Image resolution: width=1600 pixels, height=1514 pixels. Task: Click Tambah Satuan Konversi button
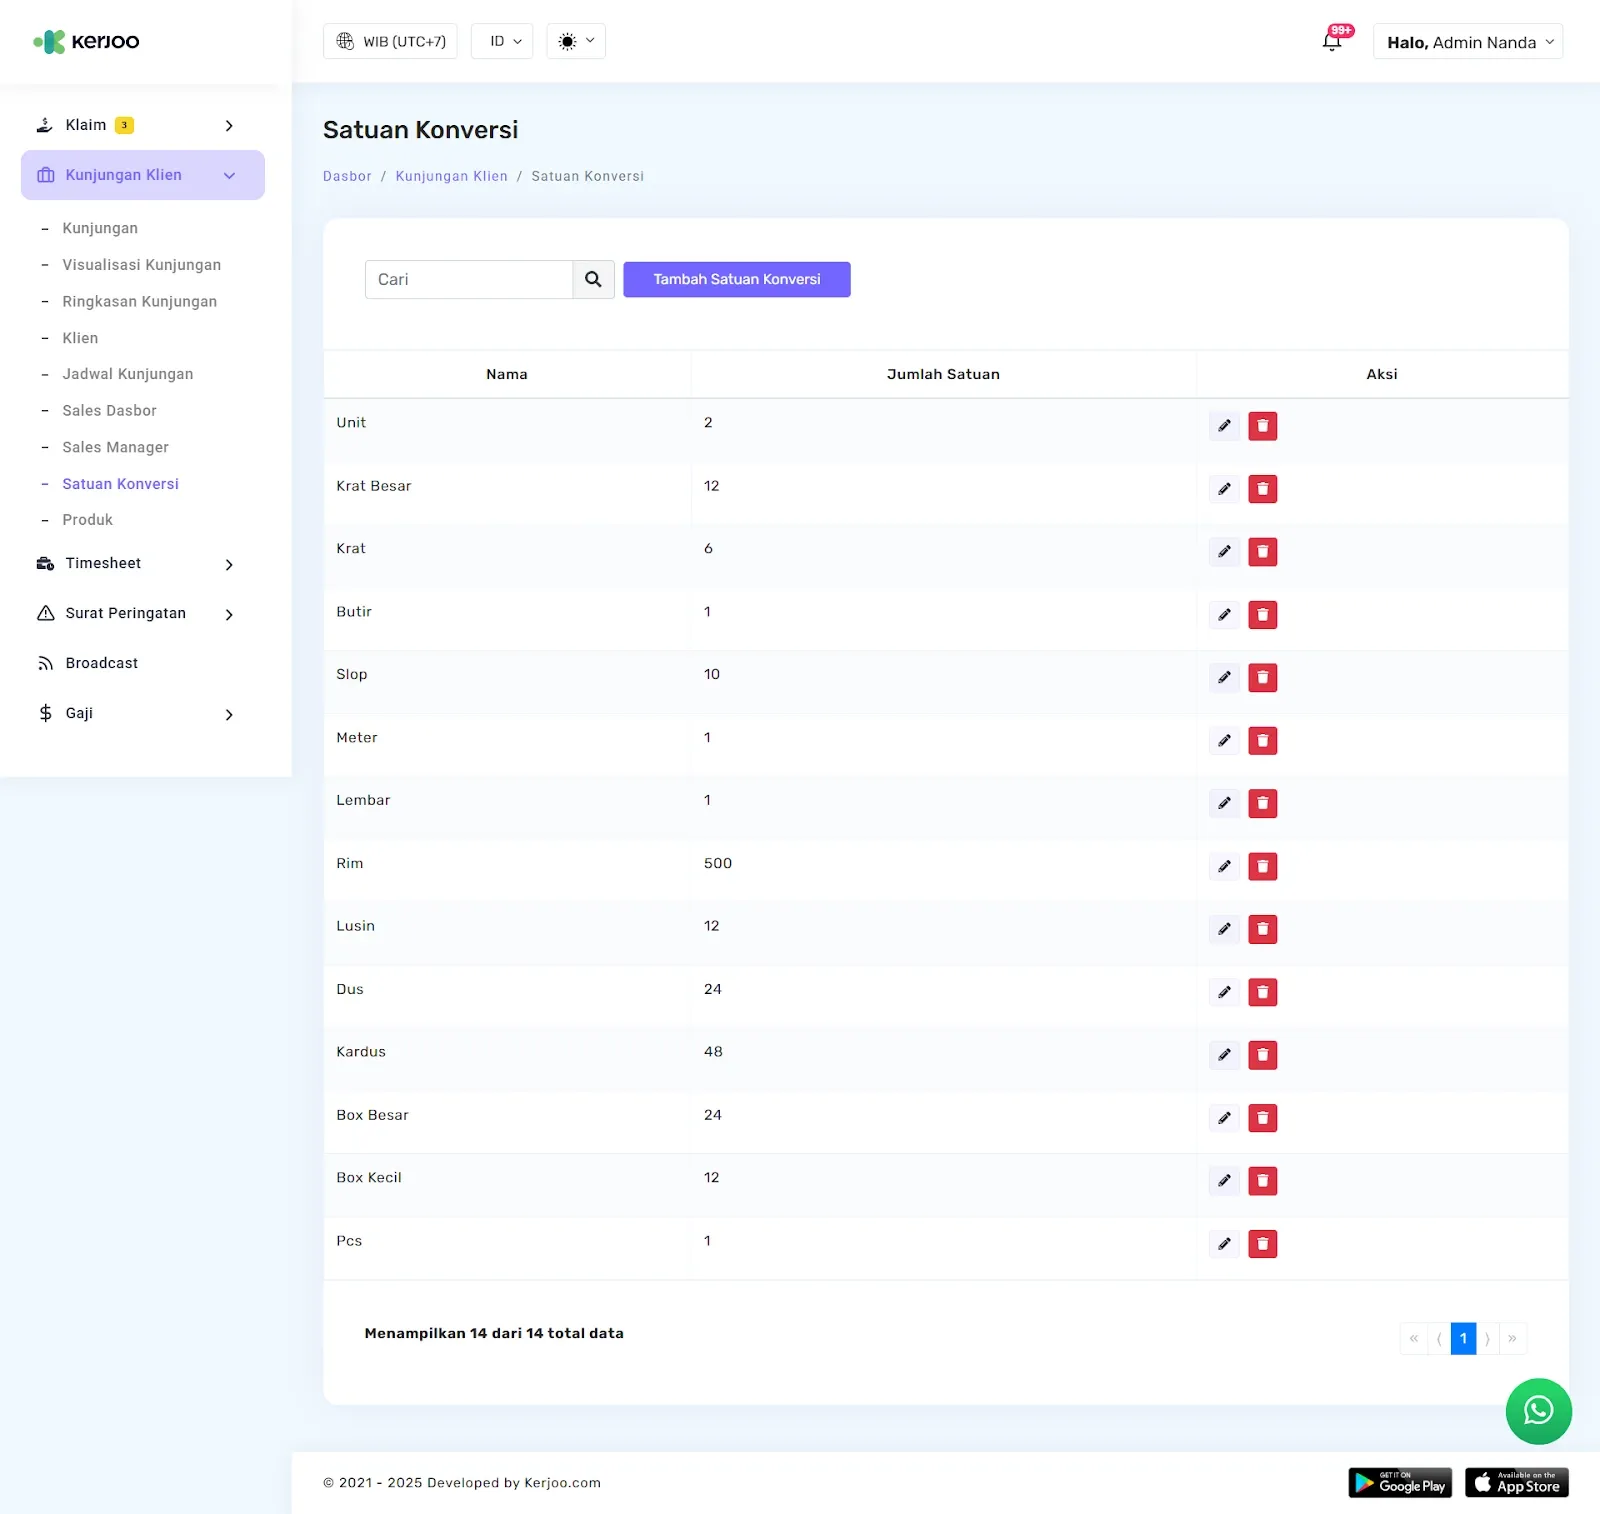[x=737, y=279]
